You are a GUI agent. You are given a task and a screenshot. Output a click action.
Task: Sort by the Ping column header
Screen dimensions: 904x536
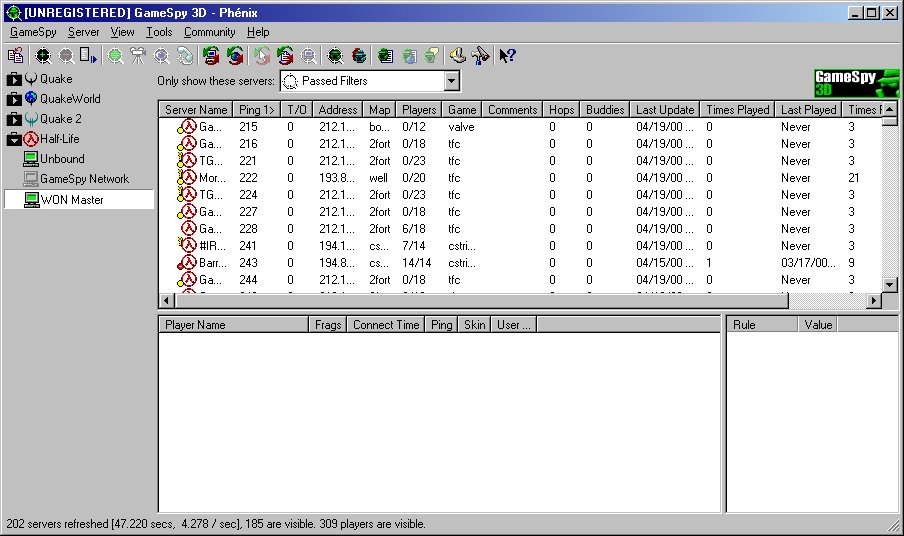pyautogui.click(x=257, y=110)
